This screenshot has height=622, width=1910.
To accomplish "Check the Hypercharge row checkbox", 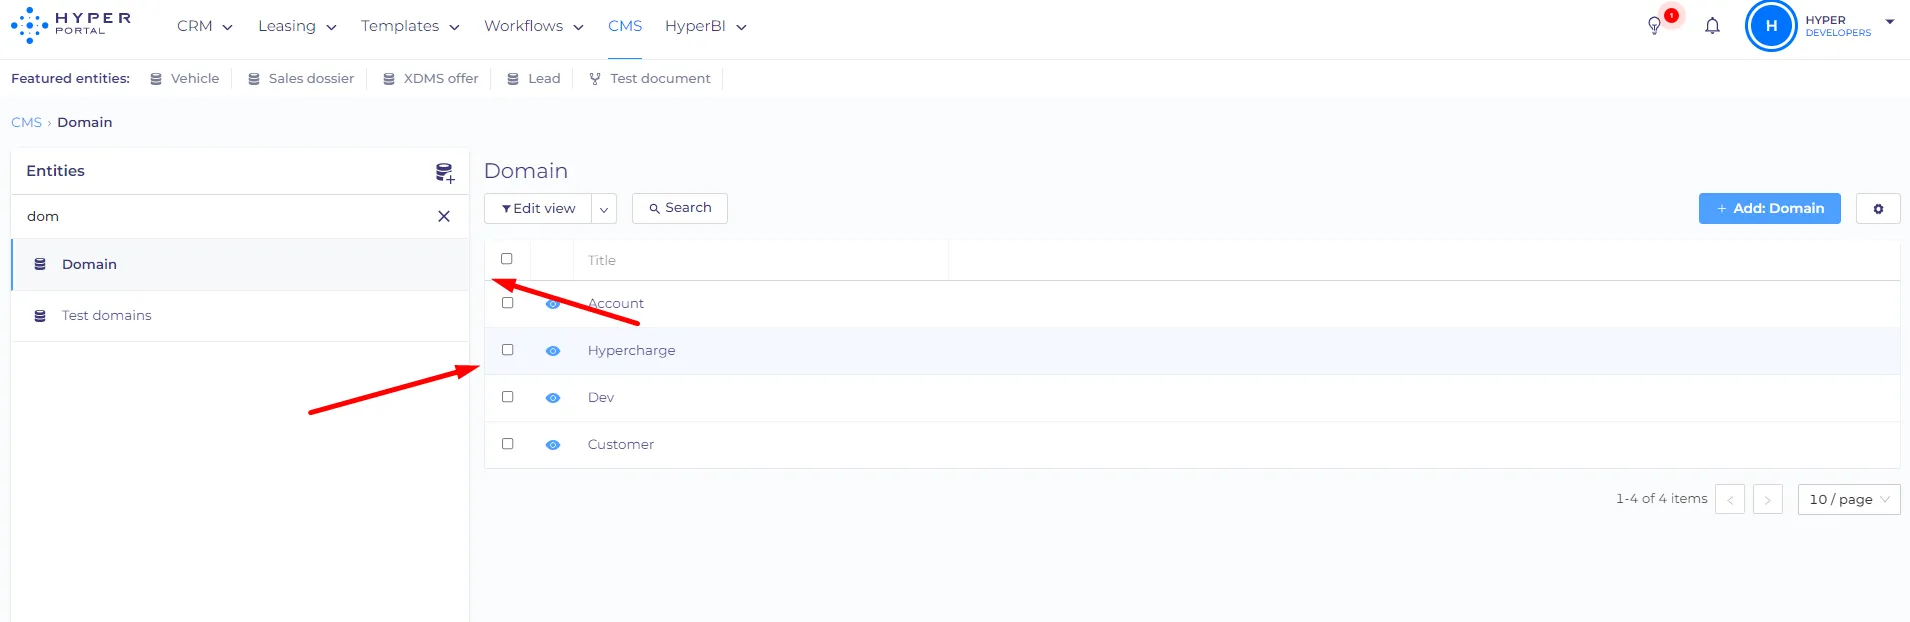I will (x=508, y=350).
